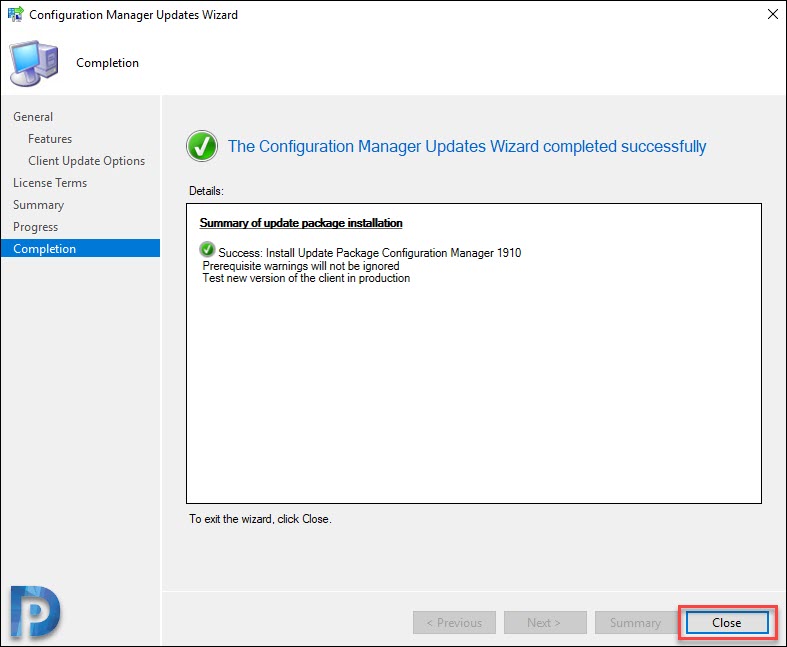
Task: Select the Summary step in sidebar
Action: [x=39, y=205]
